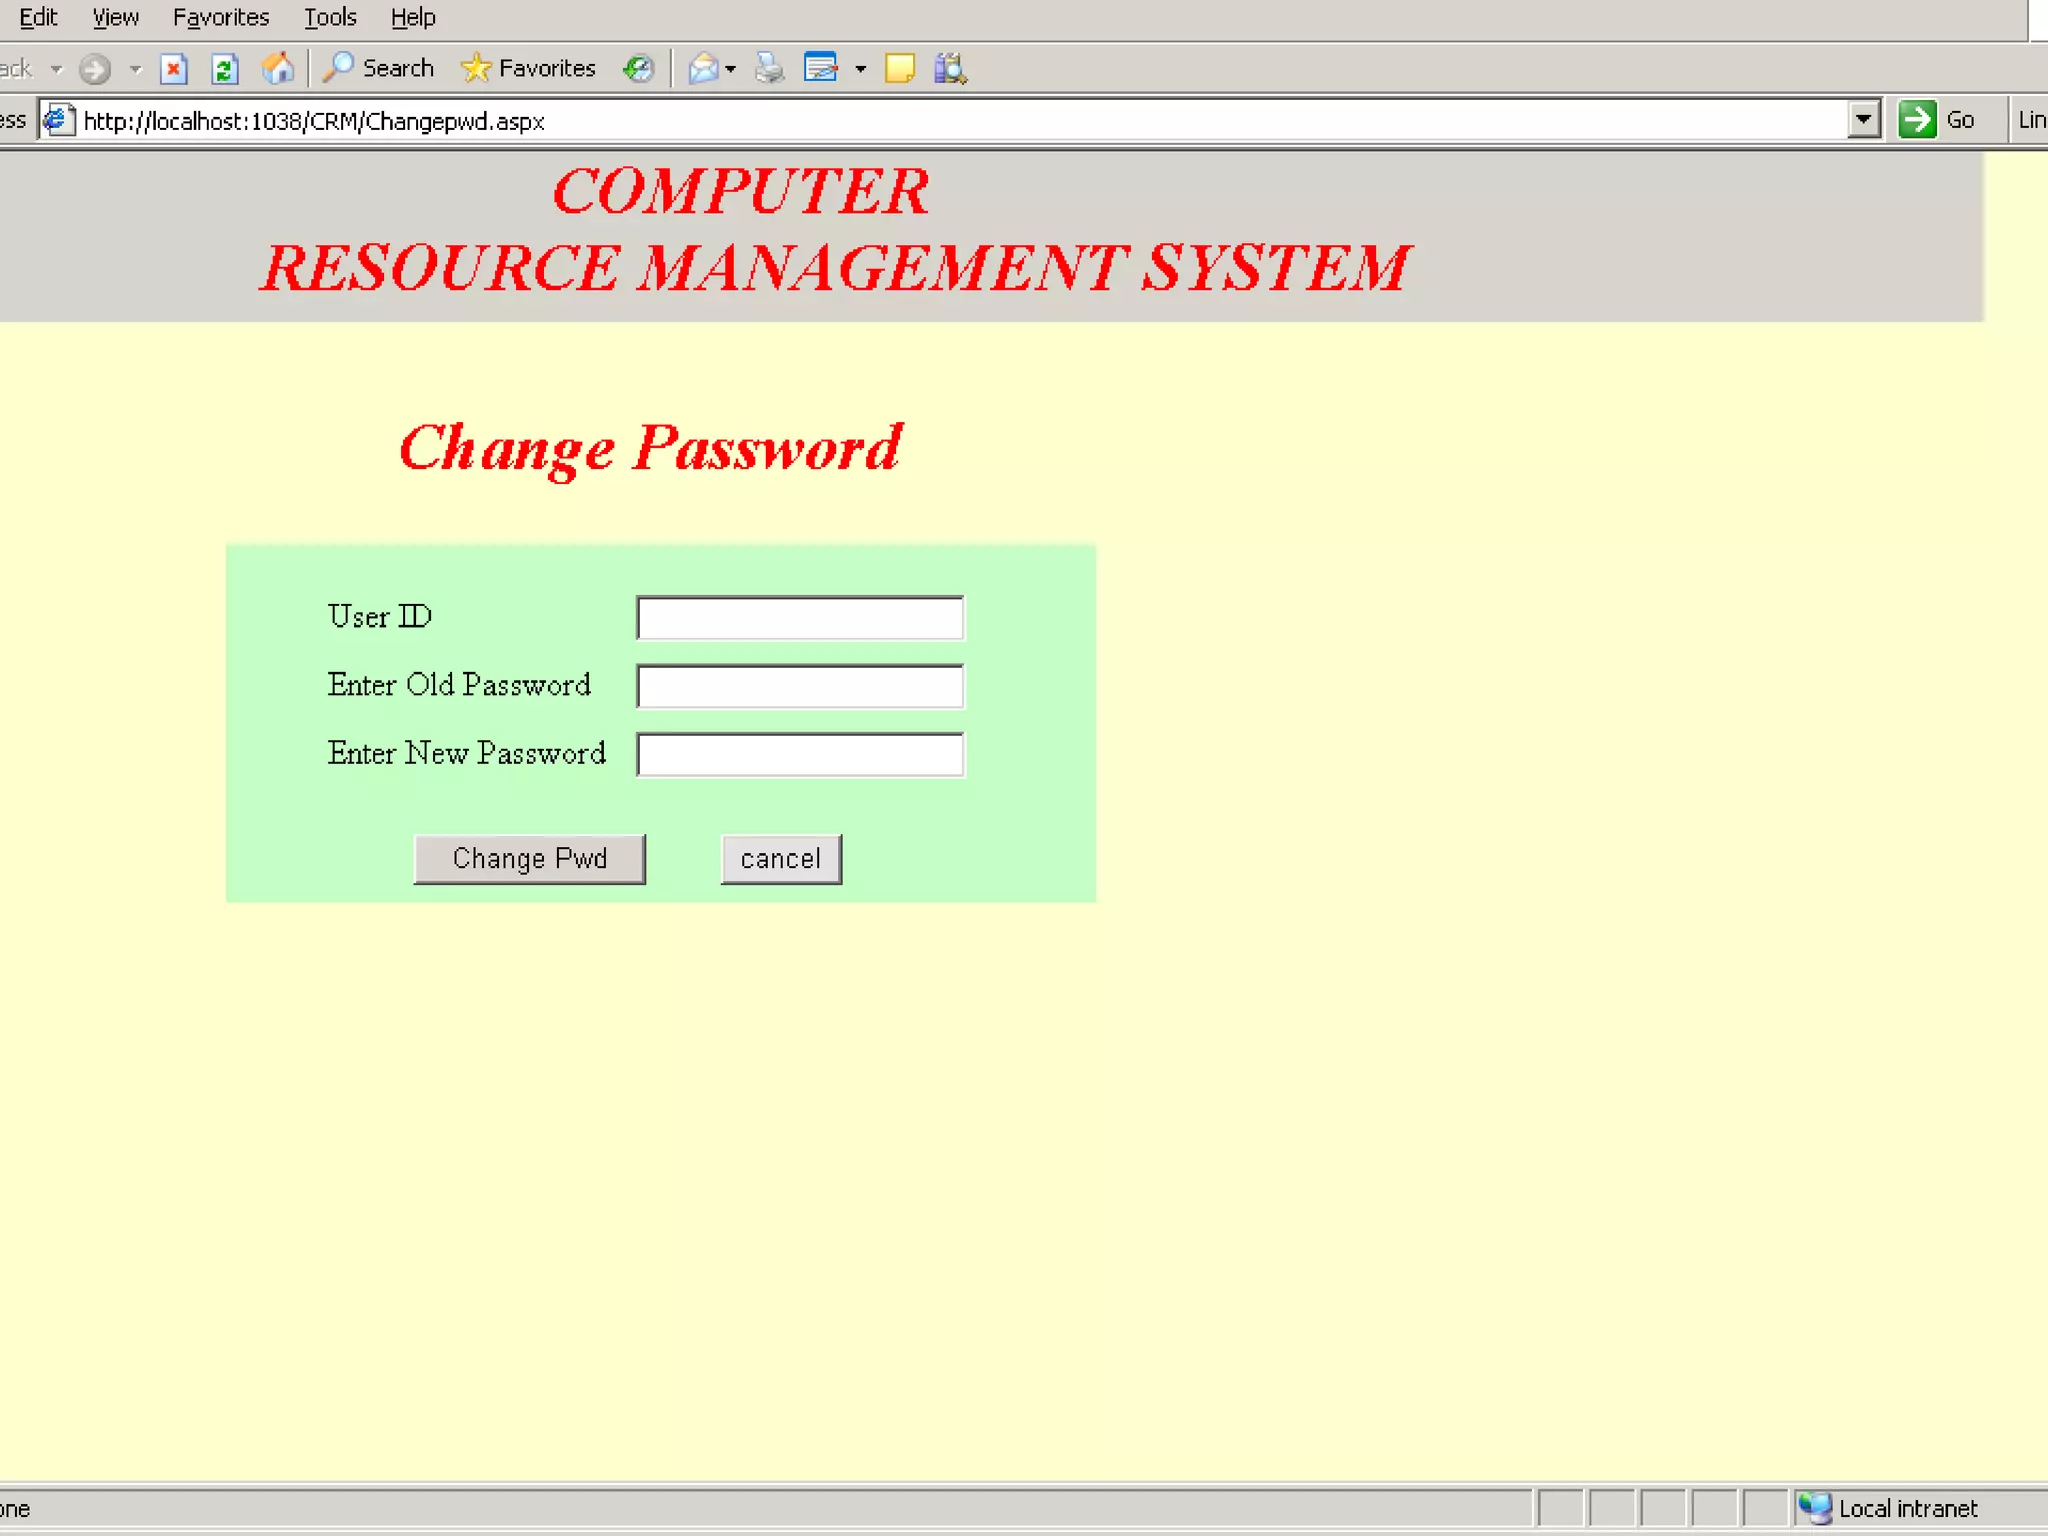The image size is (2048, 1536).
Task: Click the Stop loading icon
Action: tap(174, 68)
